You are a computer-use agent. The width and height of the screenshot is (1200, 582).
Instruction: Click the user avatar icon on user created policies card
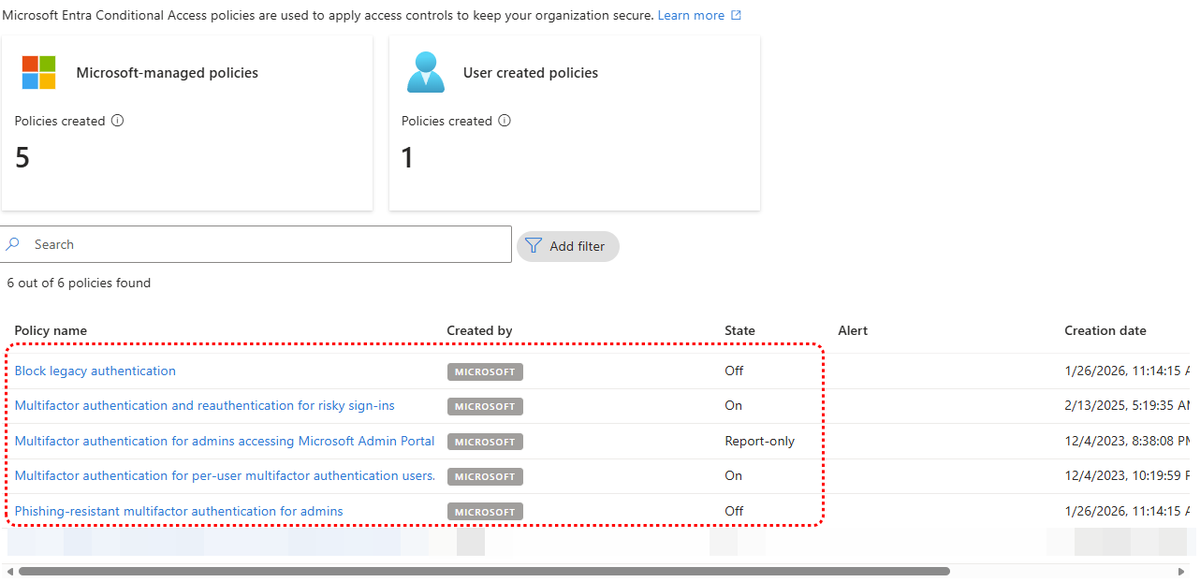425,73
